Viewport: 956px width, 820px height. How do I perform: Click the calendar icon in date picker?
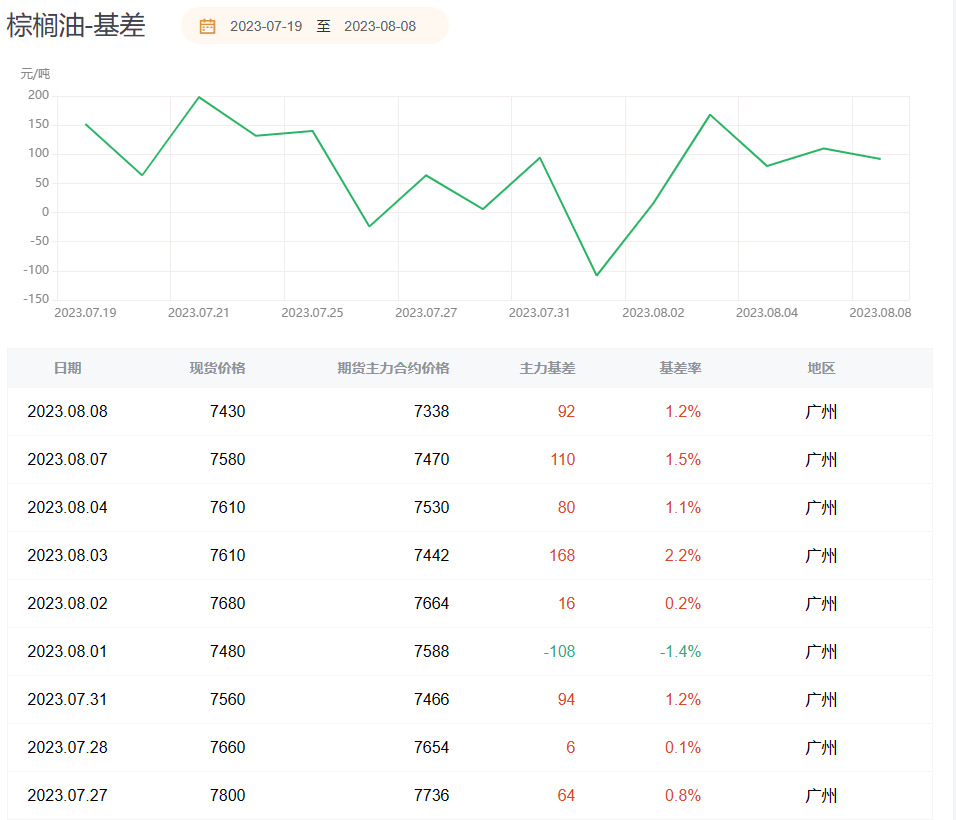pos(207,26)
